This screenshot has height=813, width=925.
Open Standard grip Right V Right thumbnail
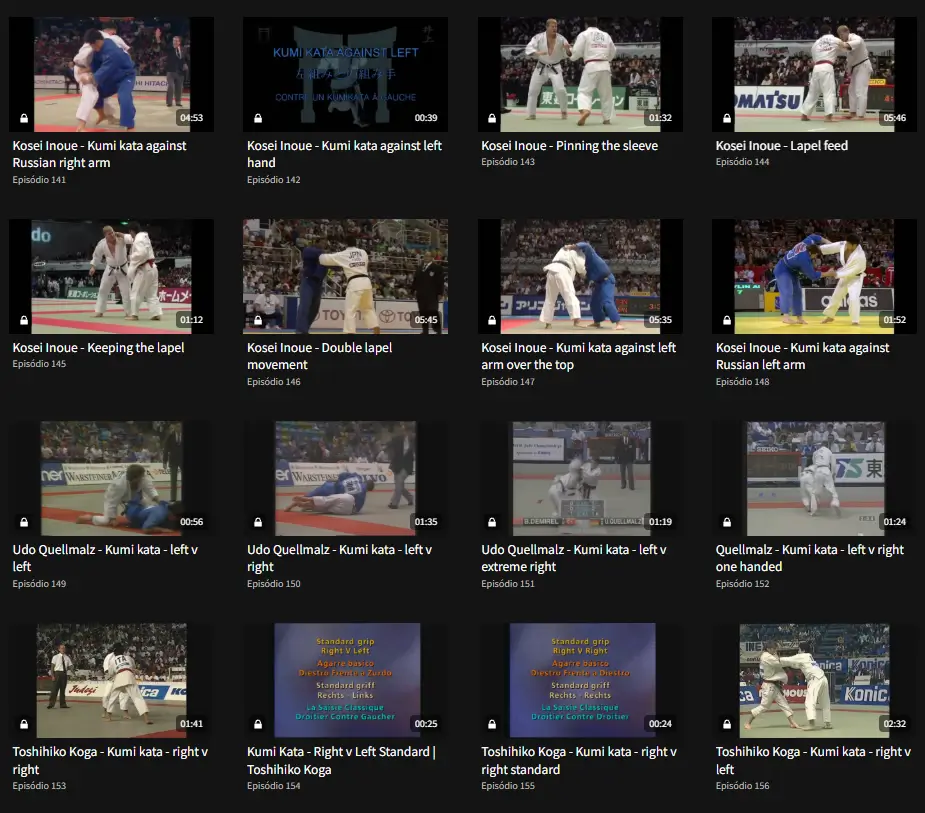[x=580, y=680]
